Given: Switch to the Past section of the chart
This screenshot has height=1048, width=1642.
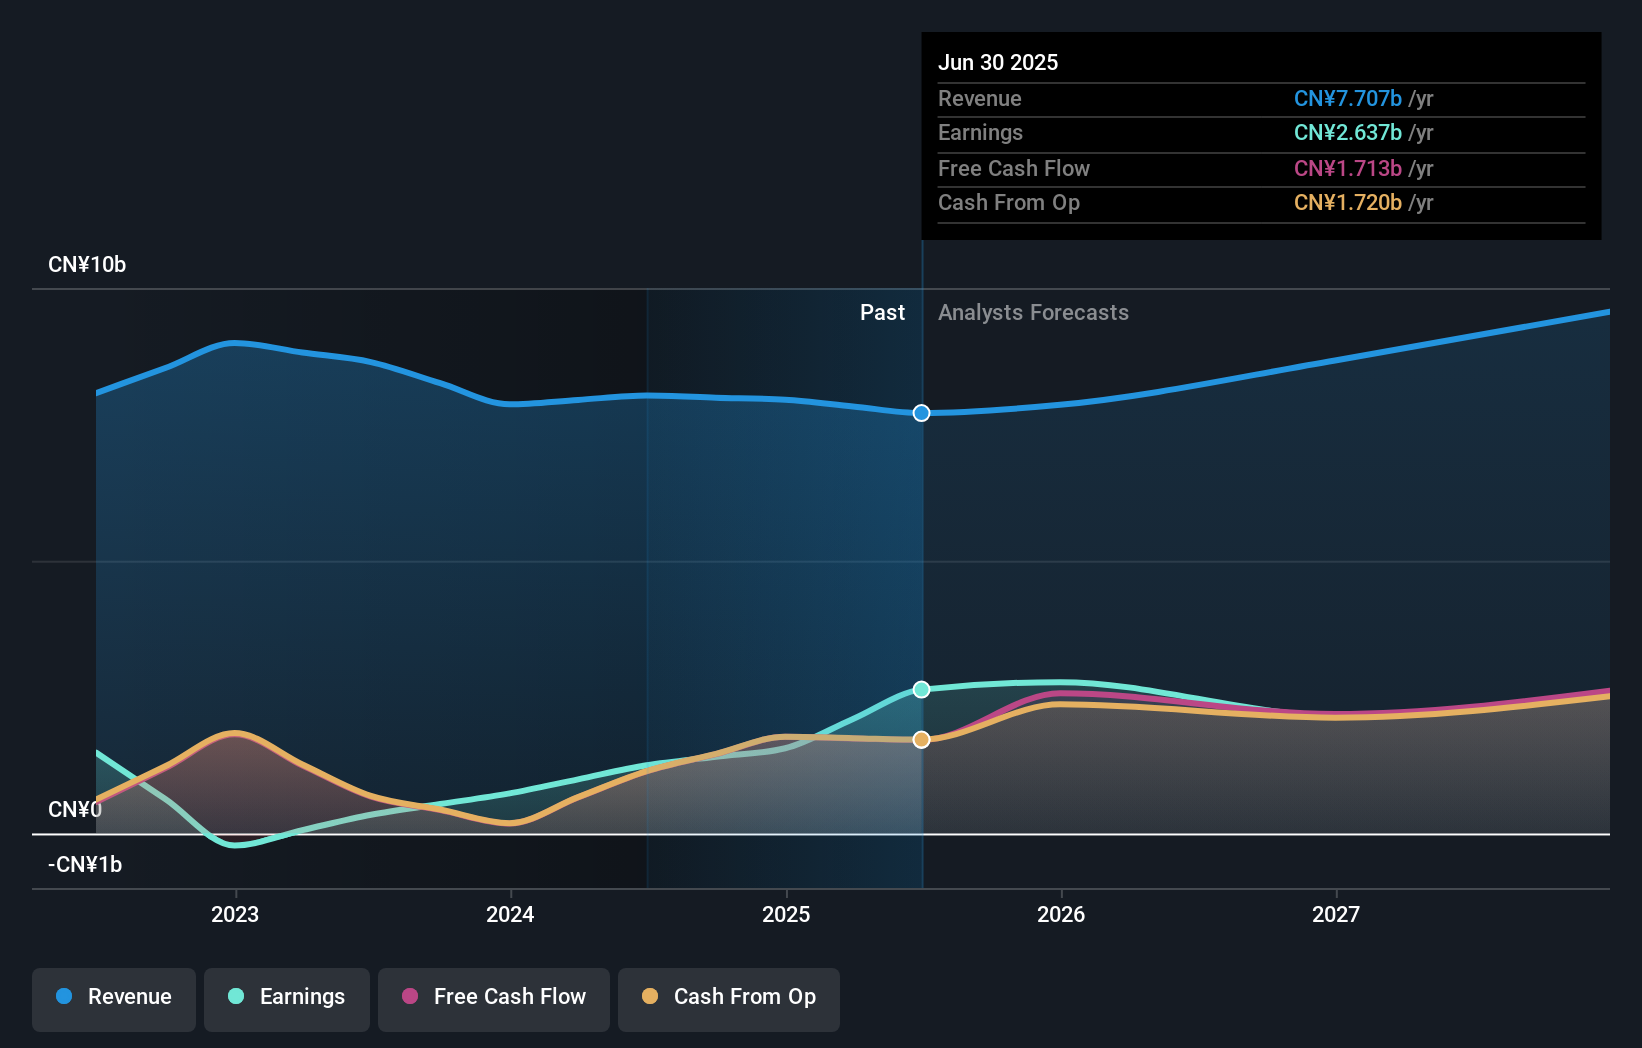Looking at the screenshot, I should point(882,312).
